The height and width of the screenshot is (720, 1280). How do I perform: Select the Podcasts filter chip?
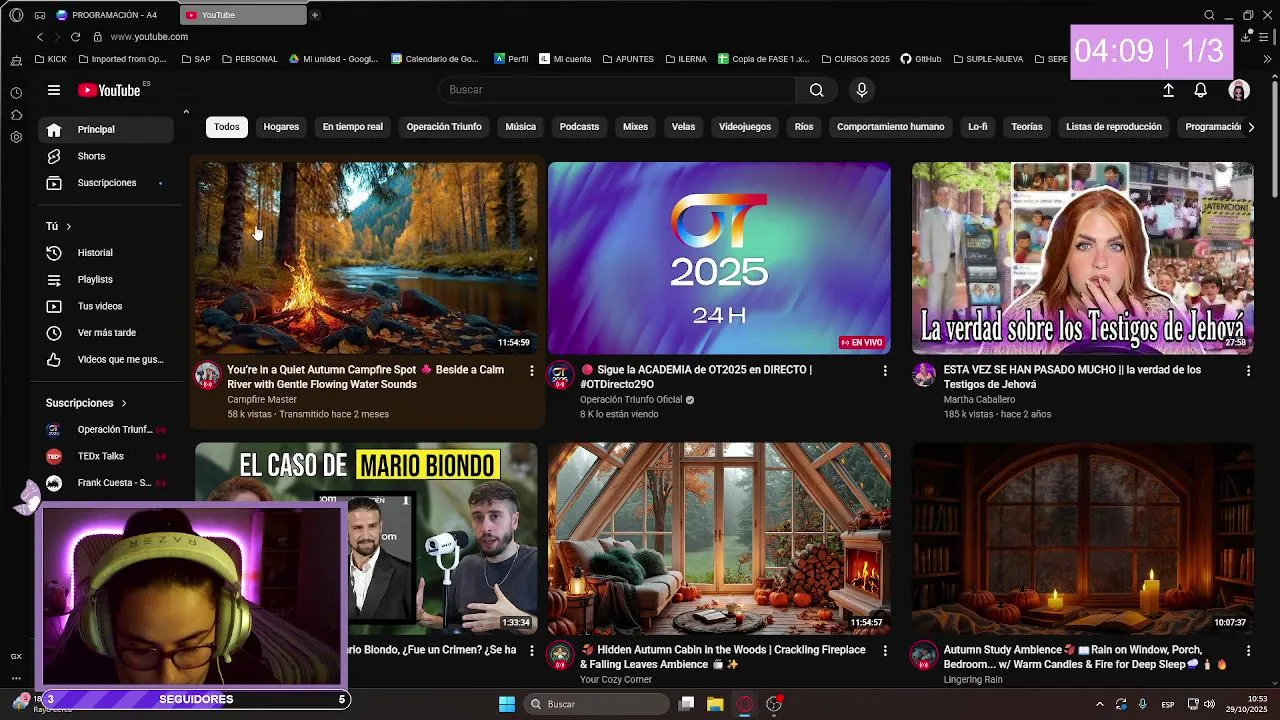click(579, 127)
